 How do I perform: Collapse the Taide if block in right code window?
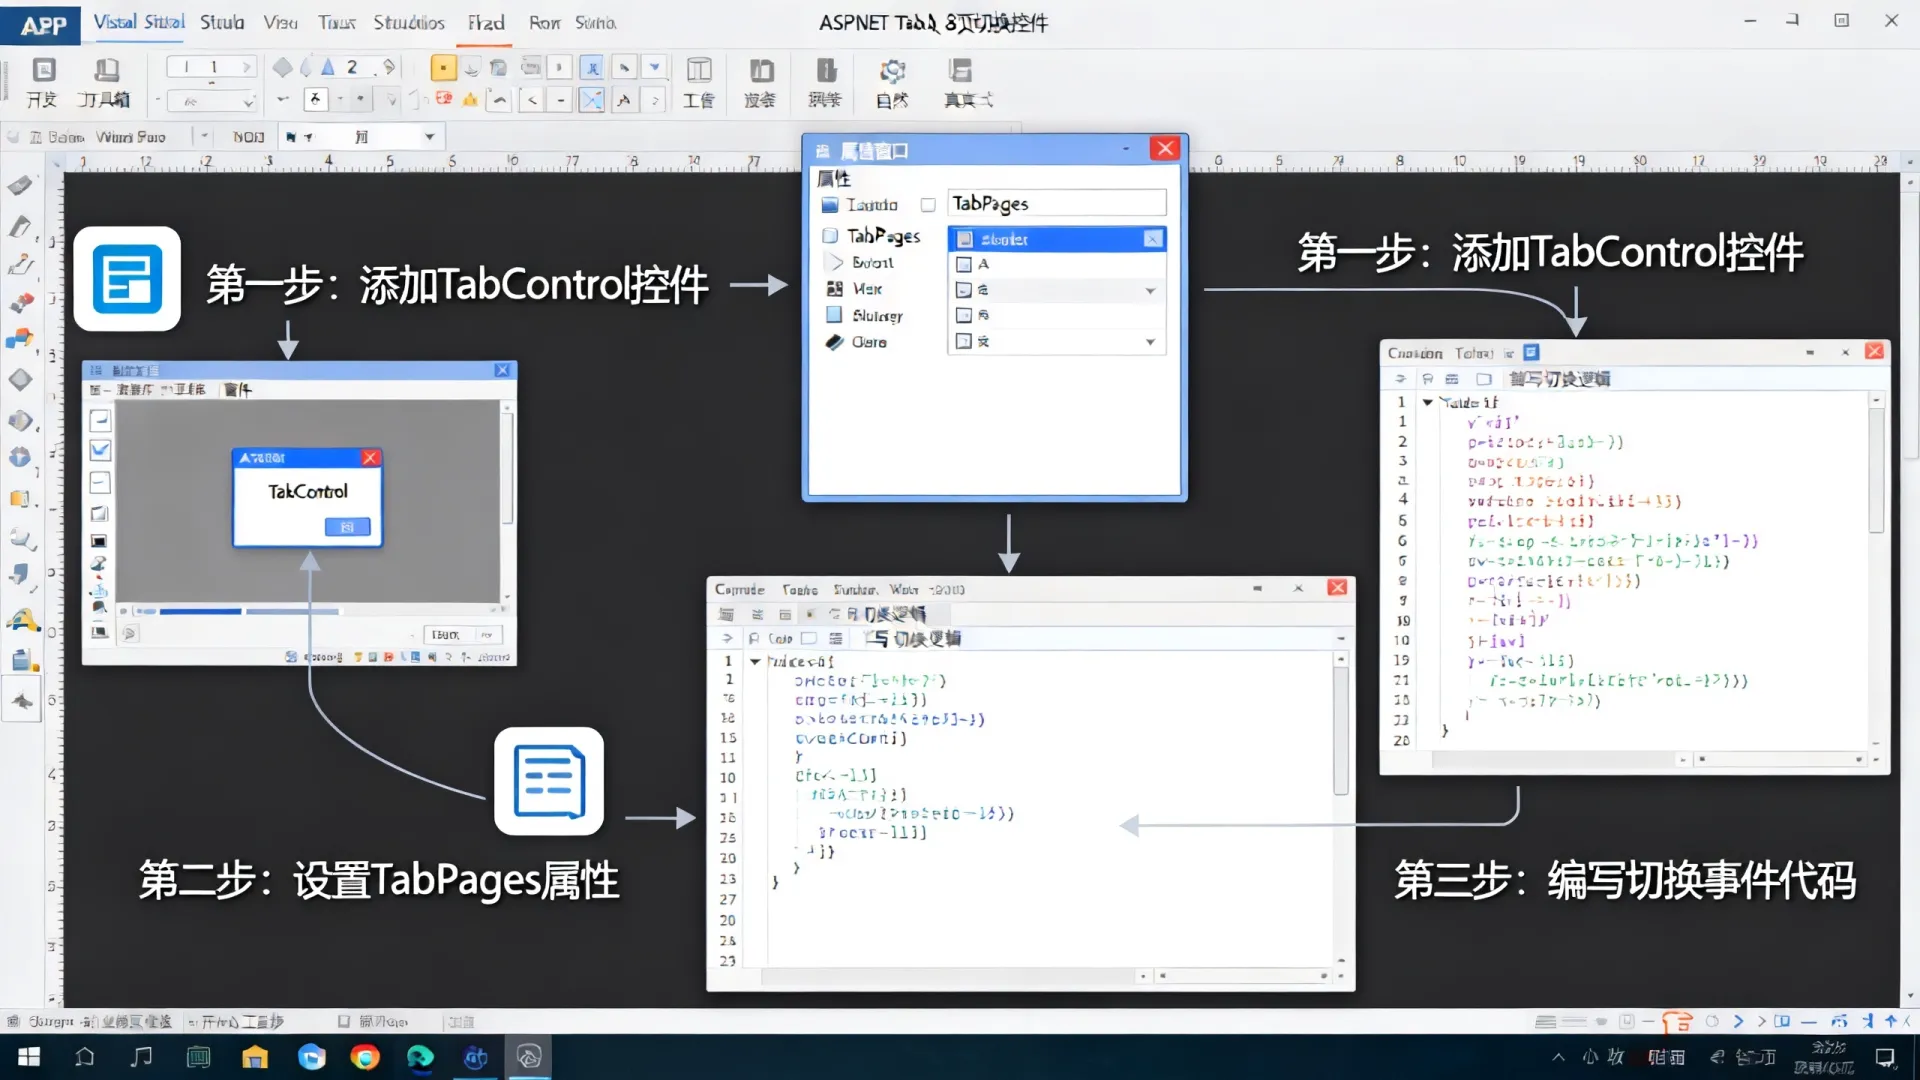(x=1428, y=402)
